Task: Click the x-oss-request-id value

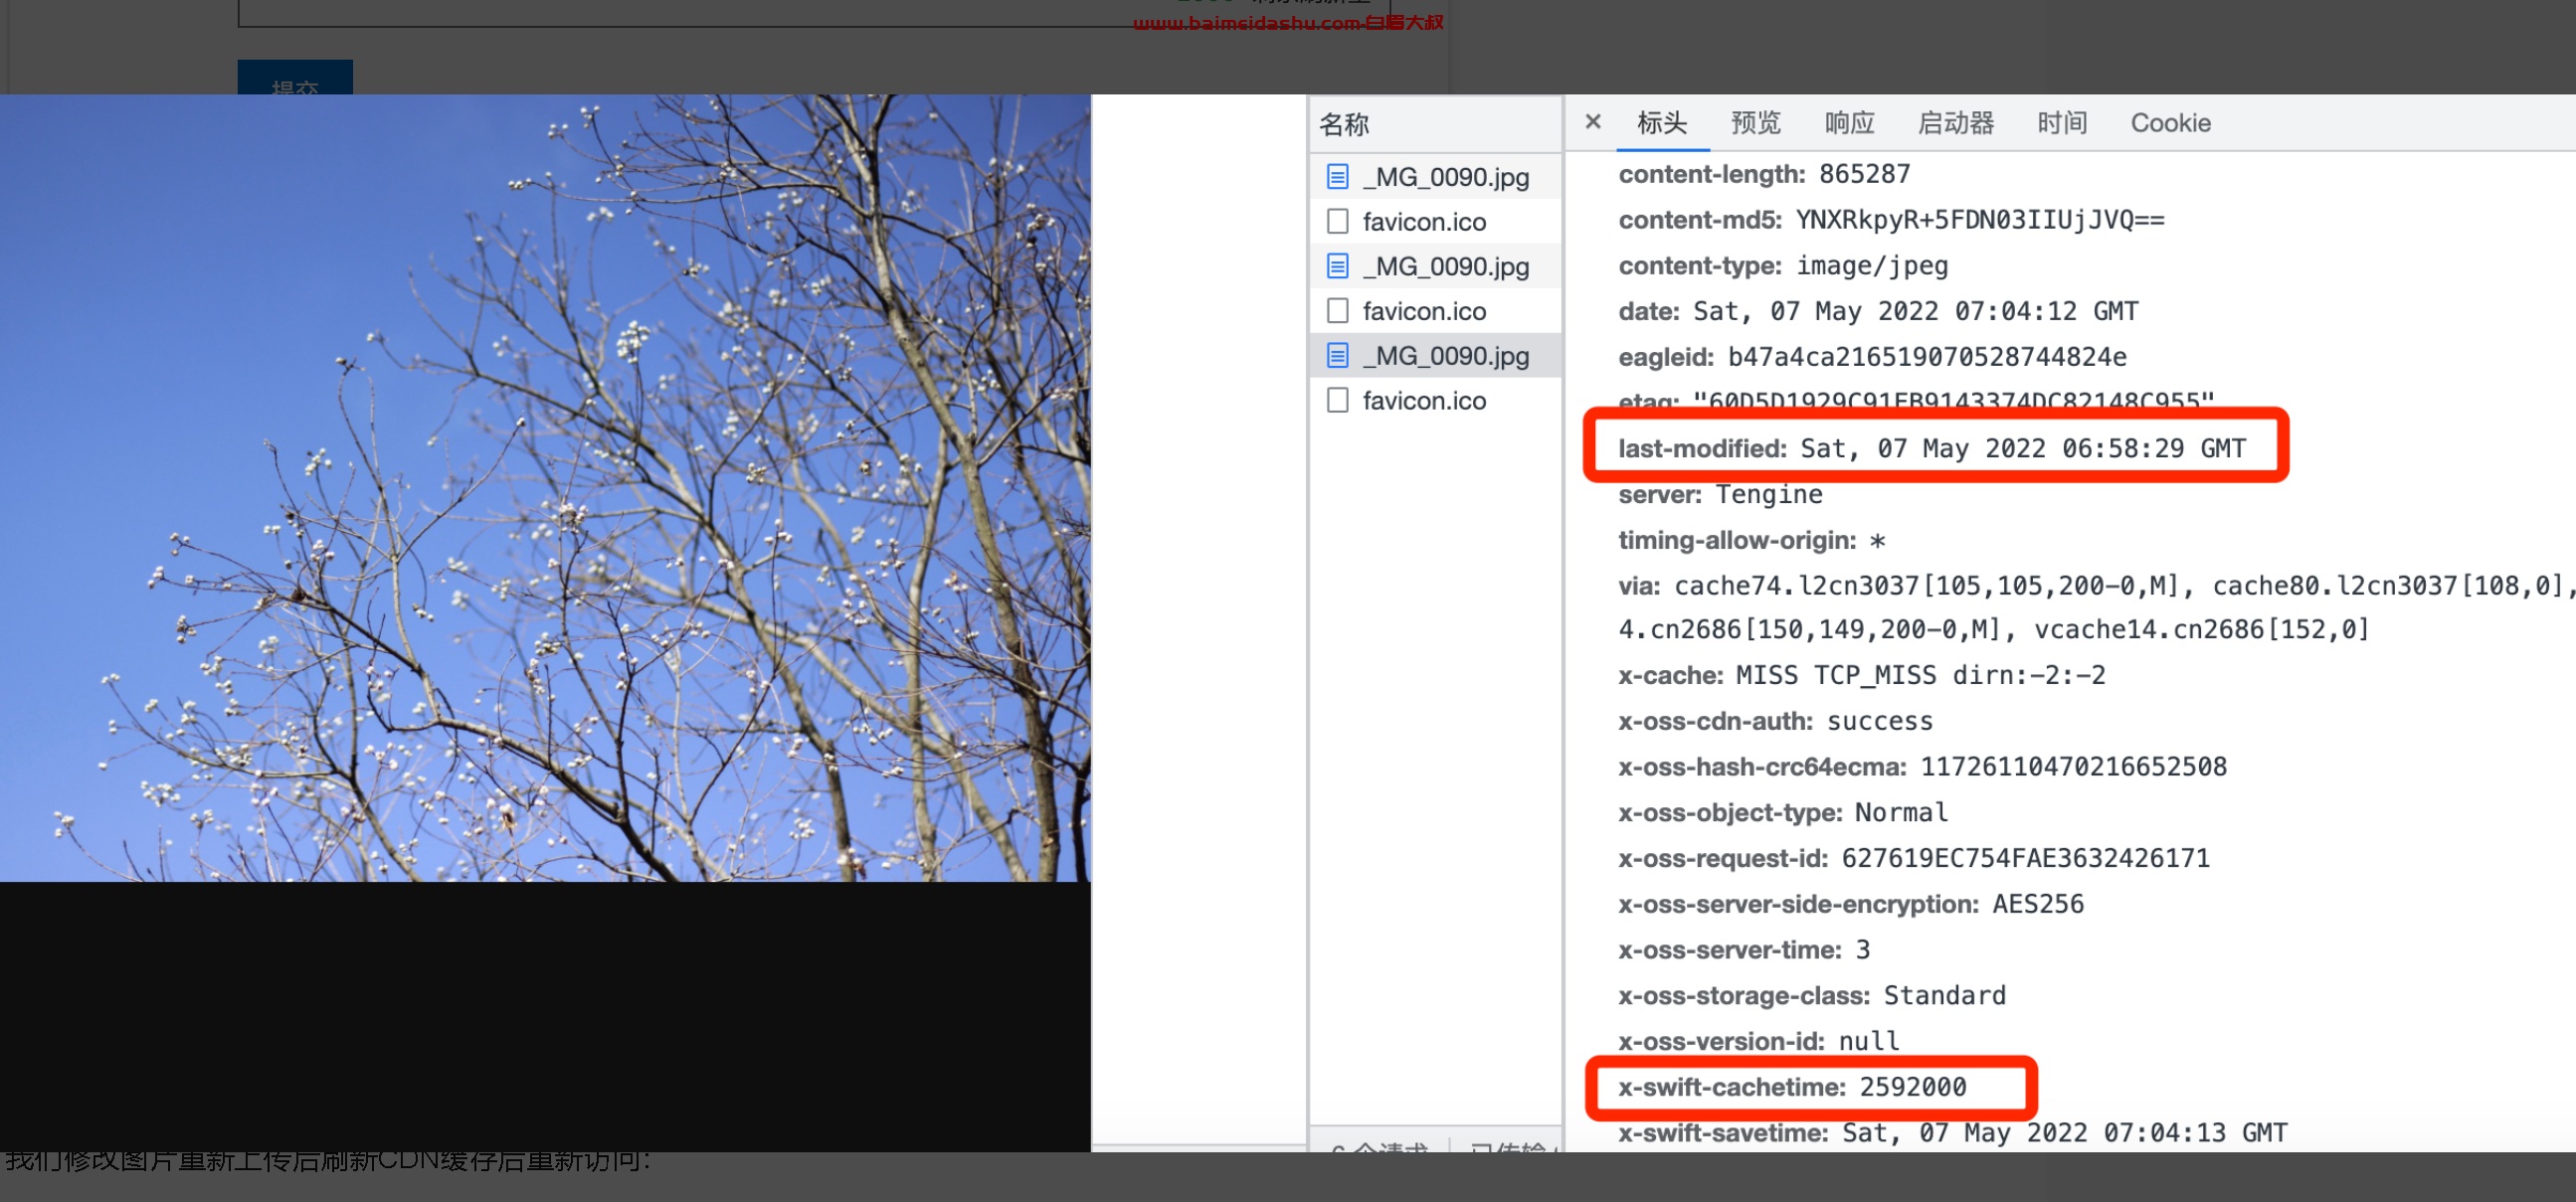Action: coord(2025,859)
